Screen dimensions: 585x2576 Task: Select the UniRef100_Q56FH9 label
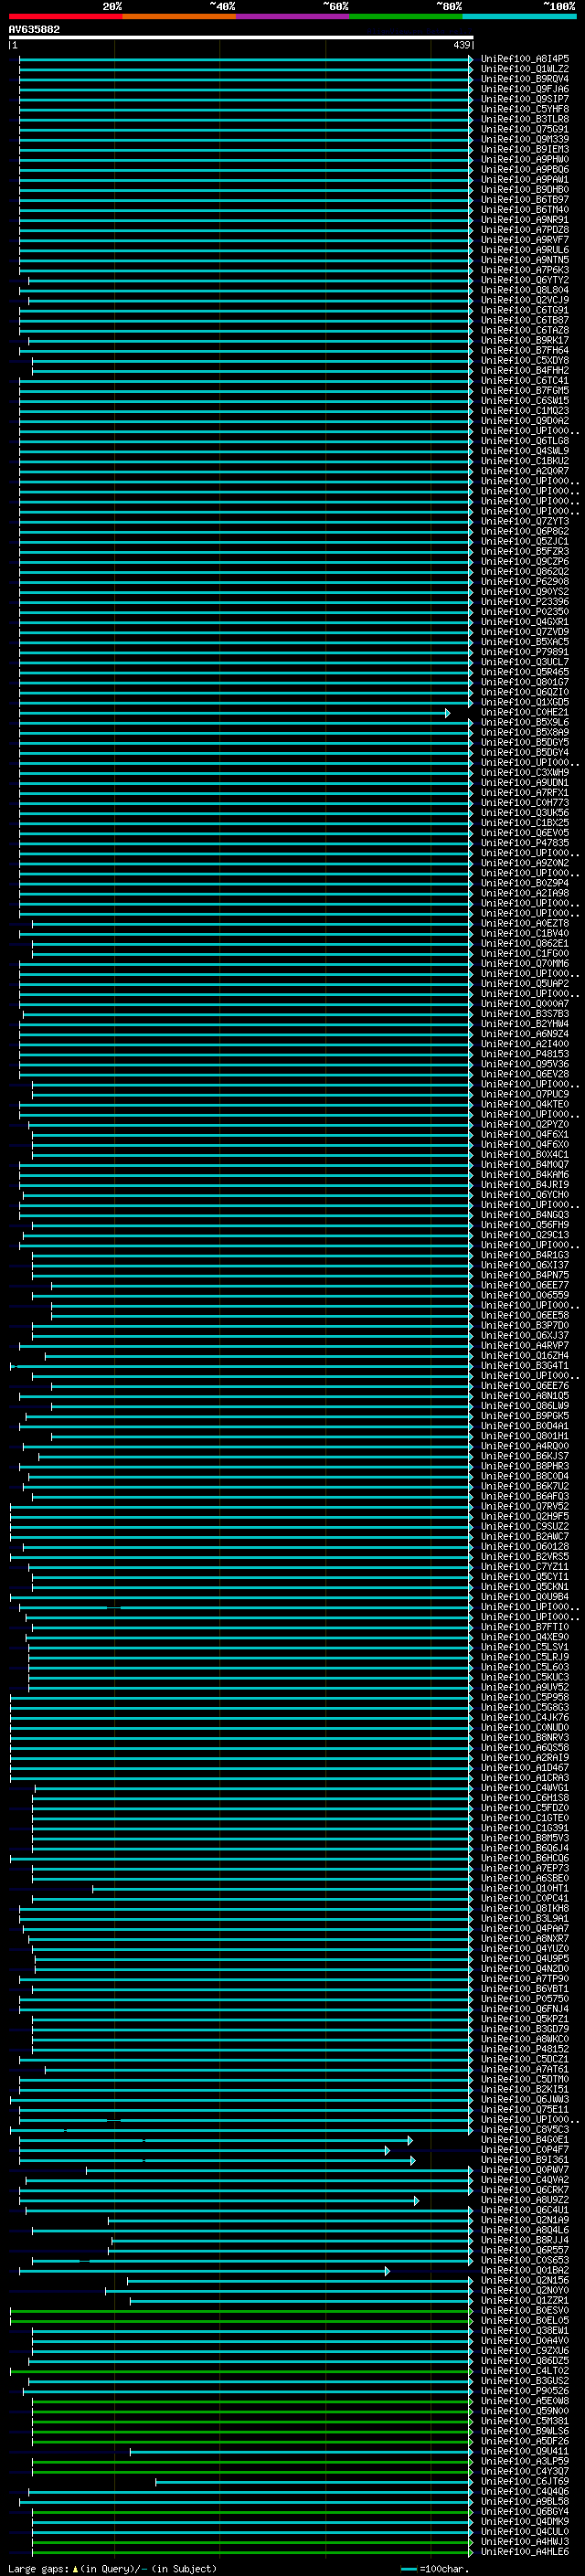(524, 1225)
